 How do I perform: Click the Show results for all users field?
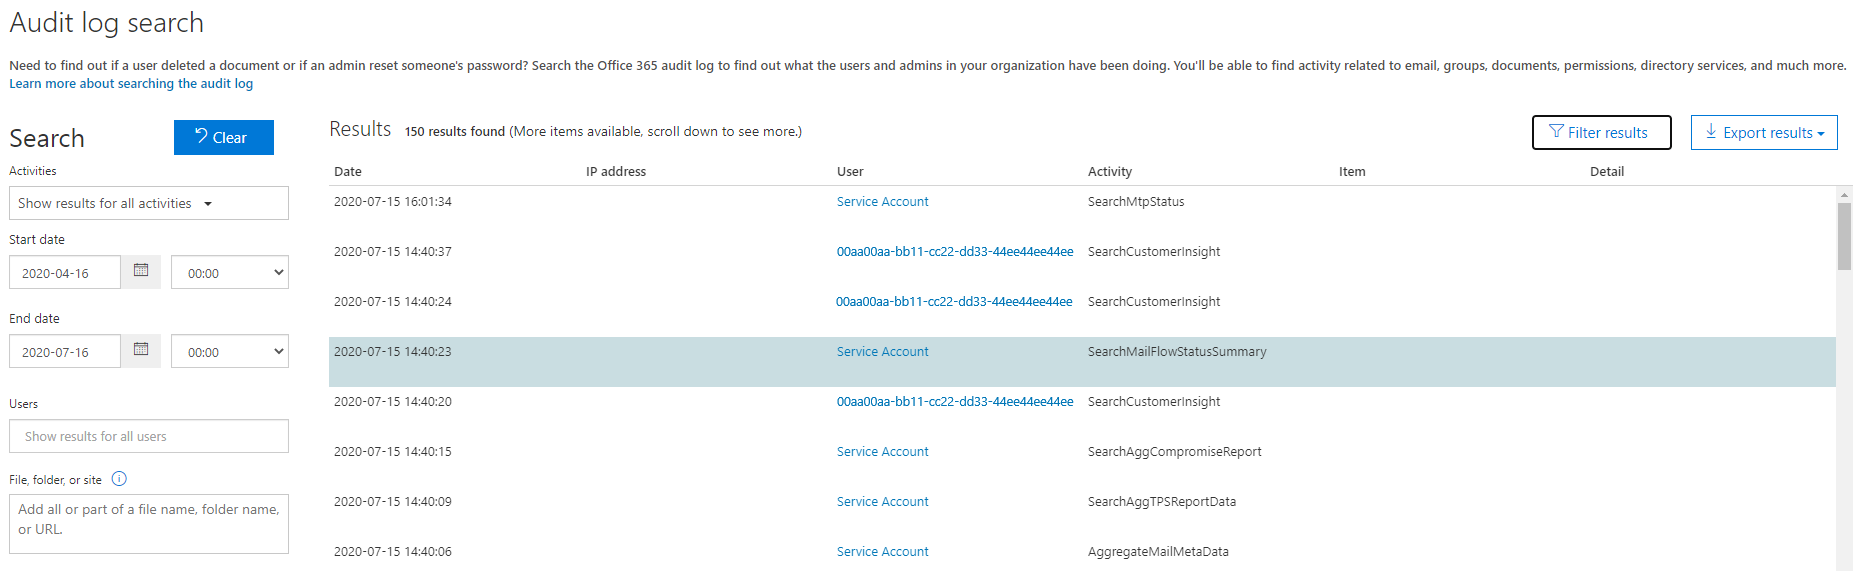pyautogui.click(x=148, y=437)
